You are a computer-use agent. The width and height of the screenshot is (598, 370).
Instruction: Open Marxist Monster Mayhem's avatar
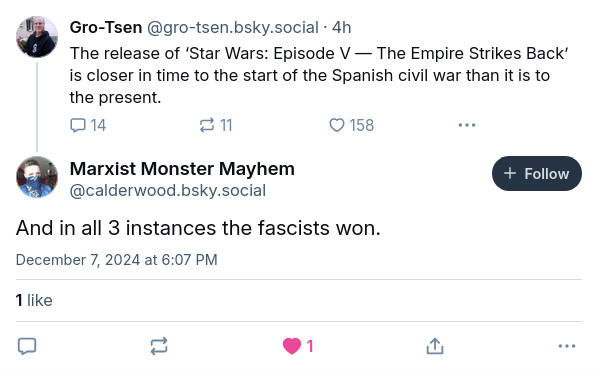[37, 177]
